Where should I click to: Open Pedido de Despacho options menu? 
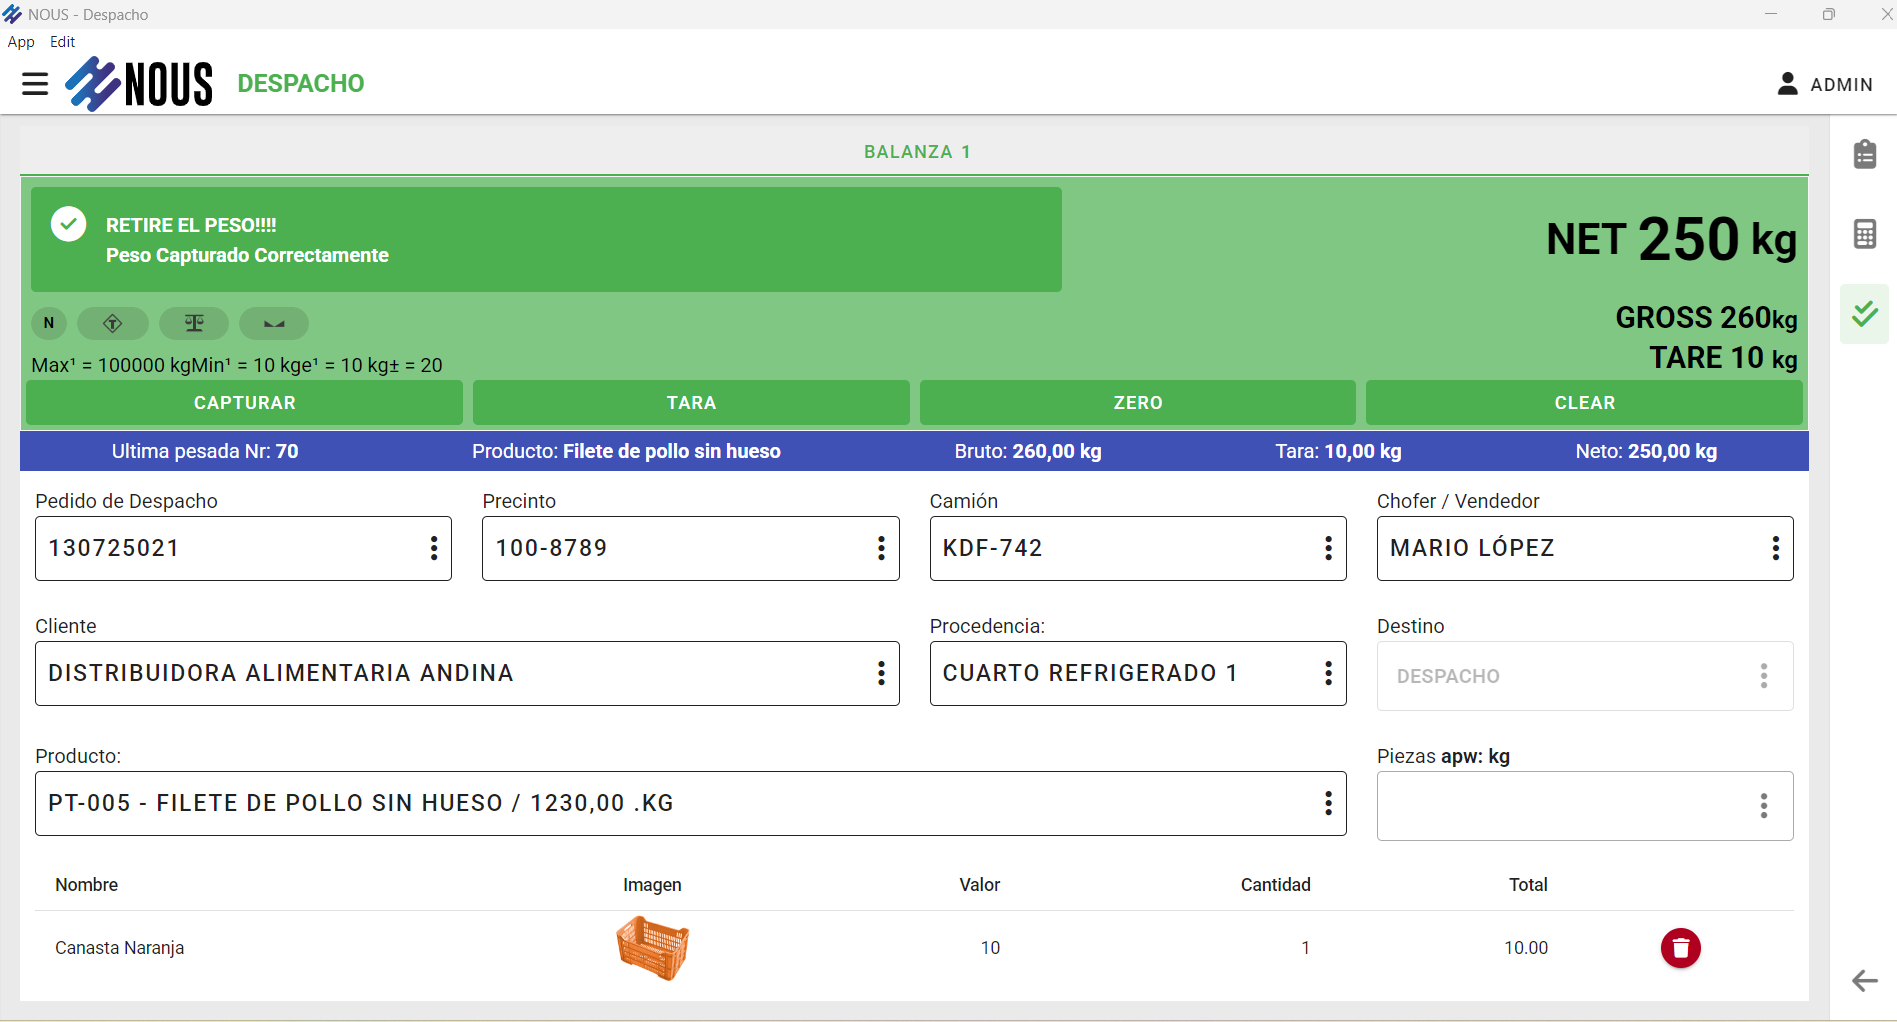tap(433, 548)
